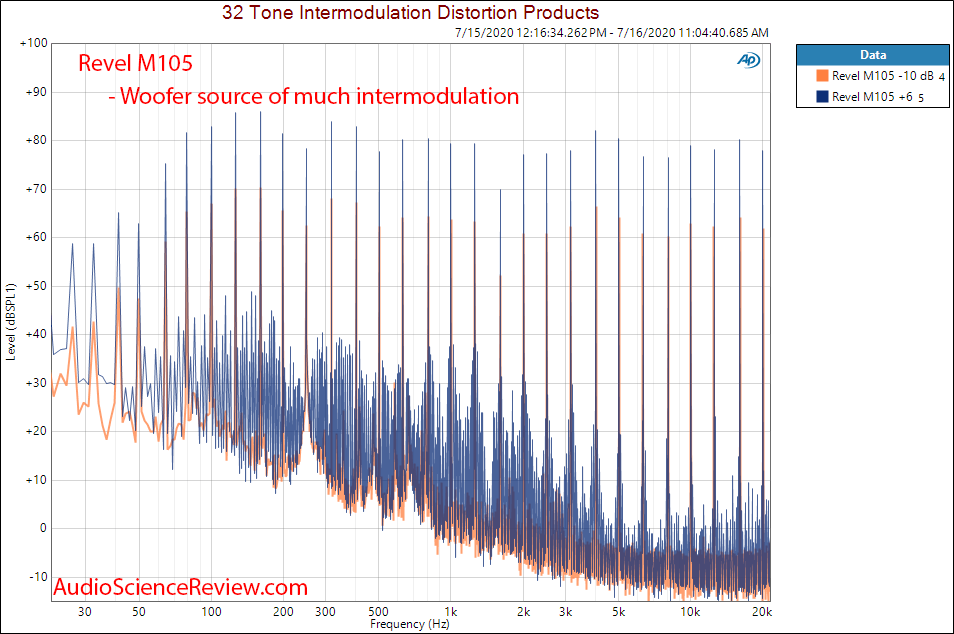Click the '0' level axis tick label
Screen dimensions: 954x634
pyautogui.click(x=43, y=528)
